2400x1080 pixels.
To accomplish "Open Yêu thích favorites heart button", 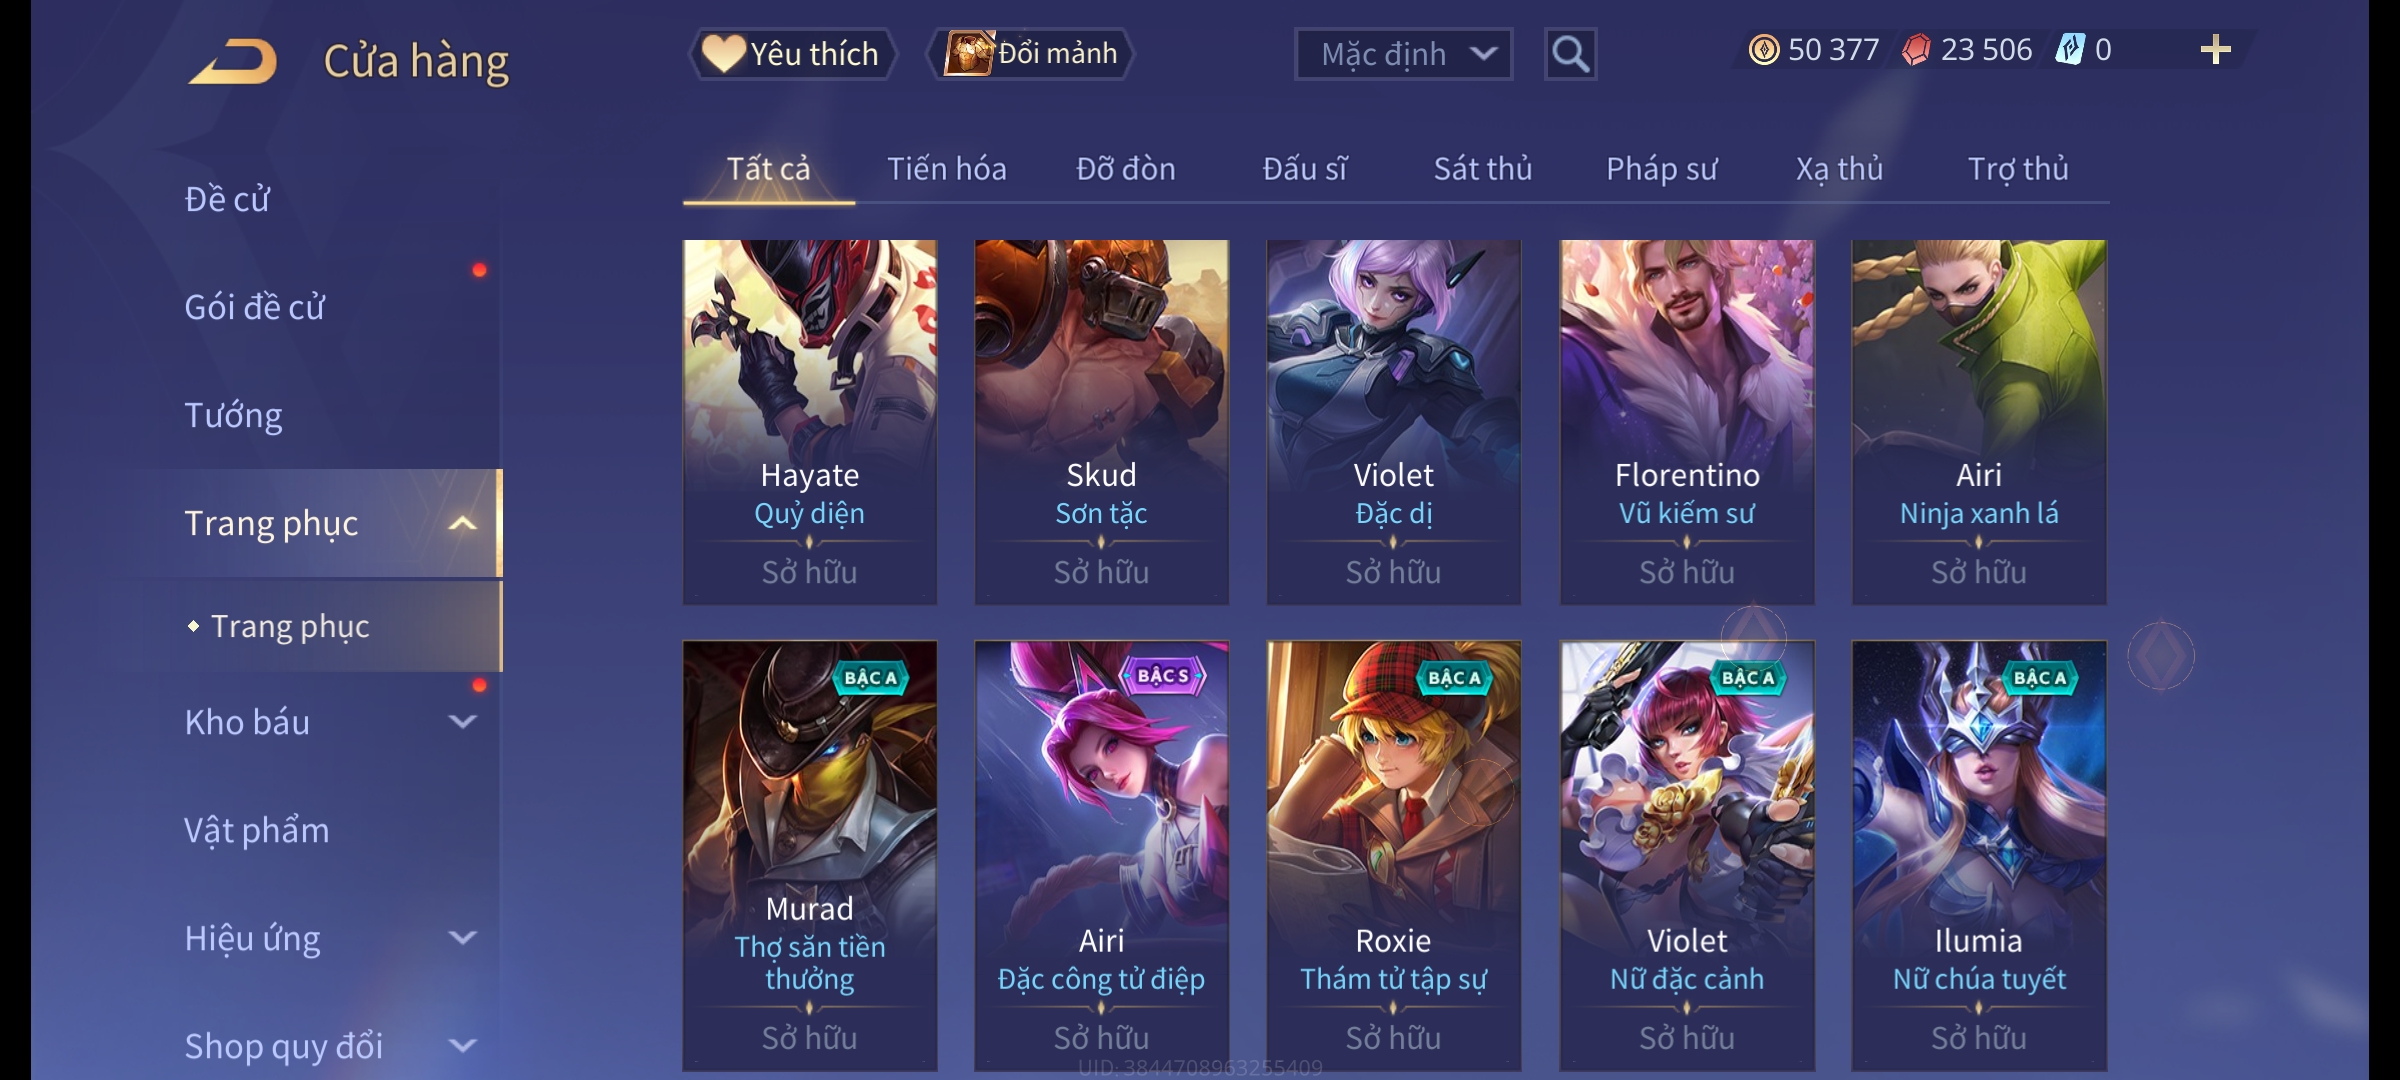I will [792, 54].
